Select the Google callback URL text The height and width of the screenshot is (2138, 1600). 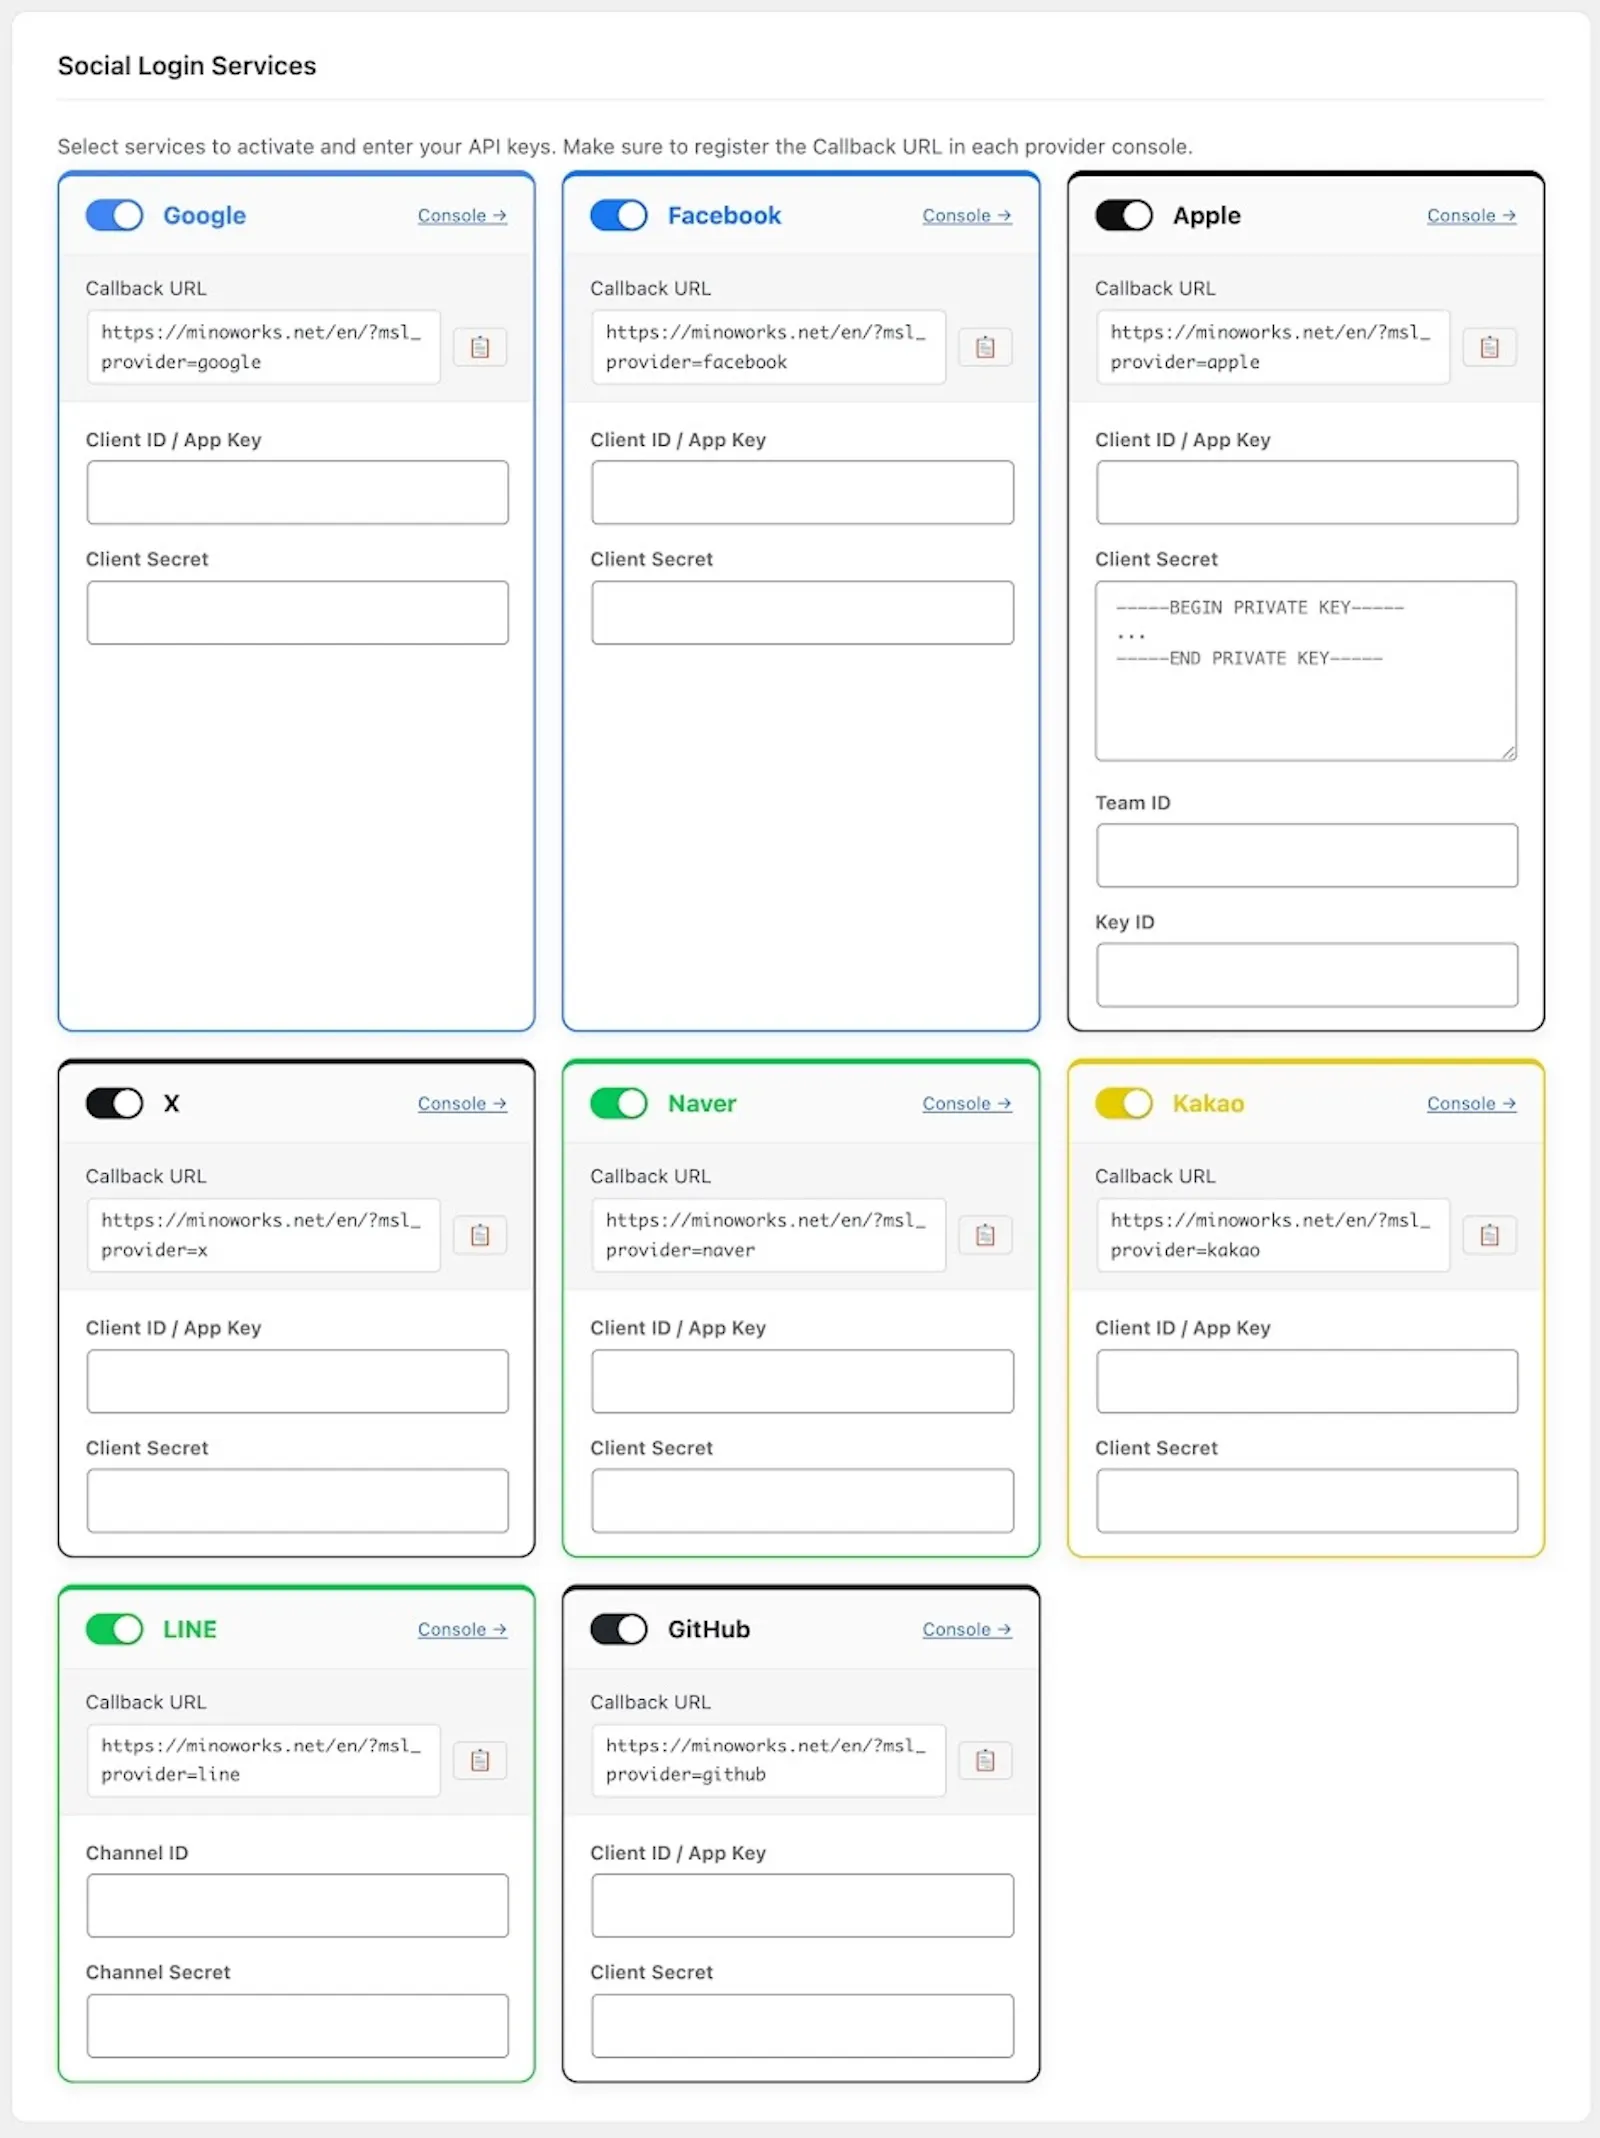point(263,347)
